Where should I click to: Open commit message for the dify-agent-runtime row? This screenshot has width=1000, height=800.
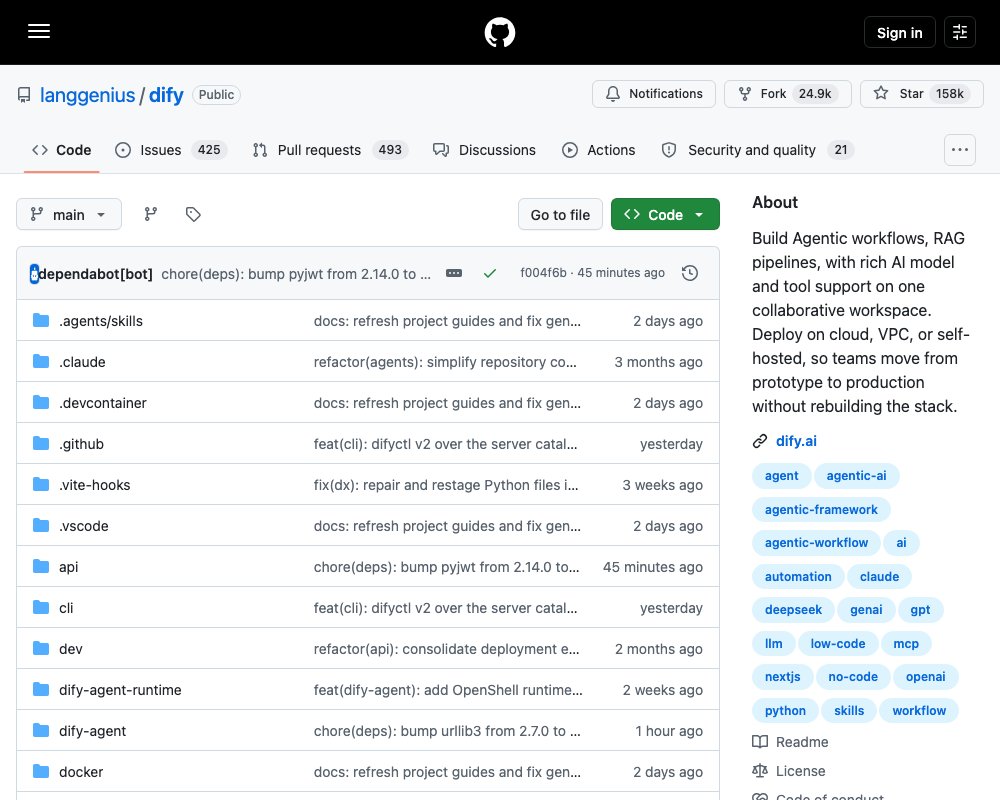448,690
